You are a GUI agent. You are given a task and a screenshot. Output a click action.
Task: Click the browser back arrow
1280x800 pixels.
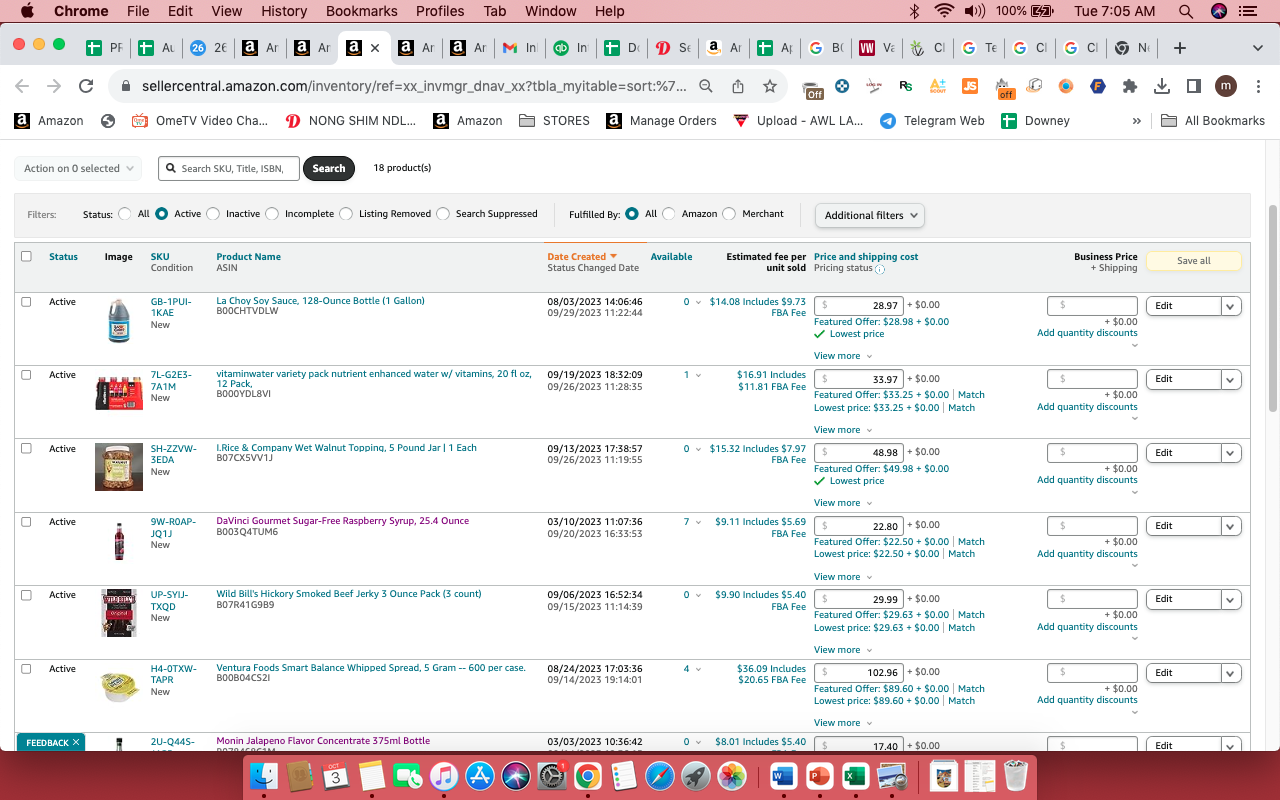[x=22, y=87]
